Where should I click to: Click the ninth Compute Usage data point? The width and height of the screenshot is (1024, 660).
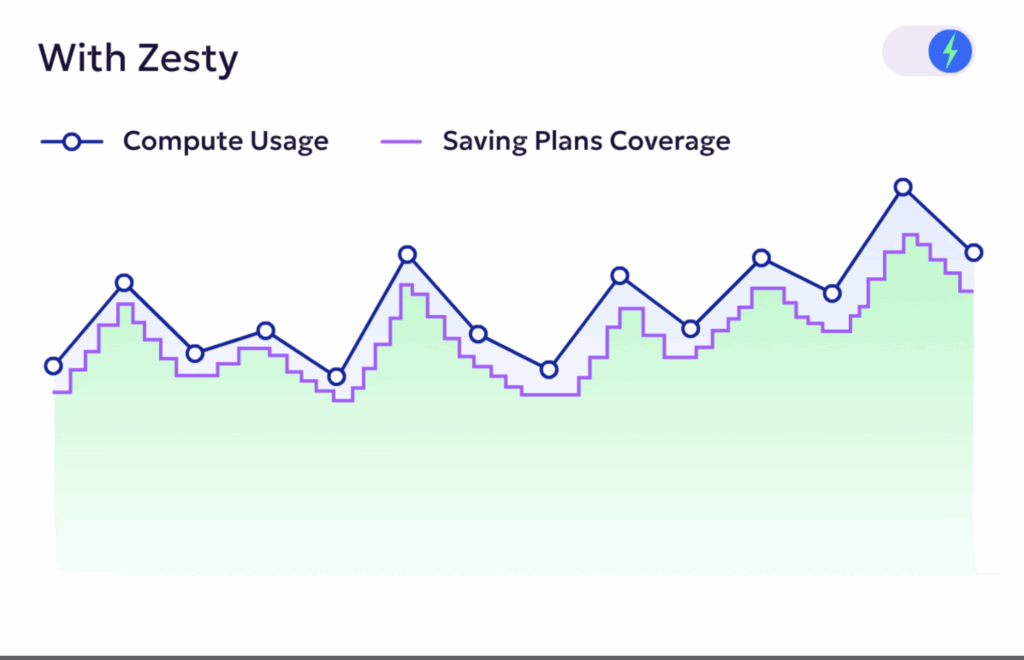(x=620, y=275)
